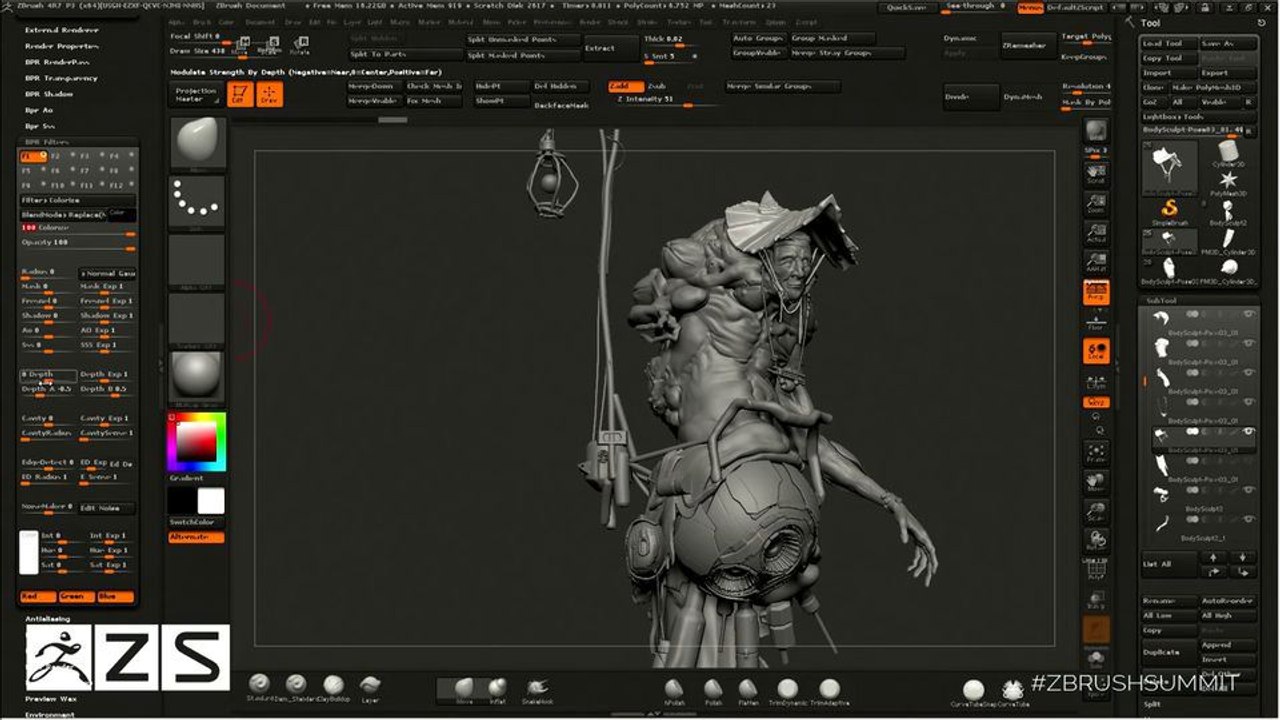Expand the SubTool palette header

click(1162, 300)
